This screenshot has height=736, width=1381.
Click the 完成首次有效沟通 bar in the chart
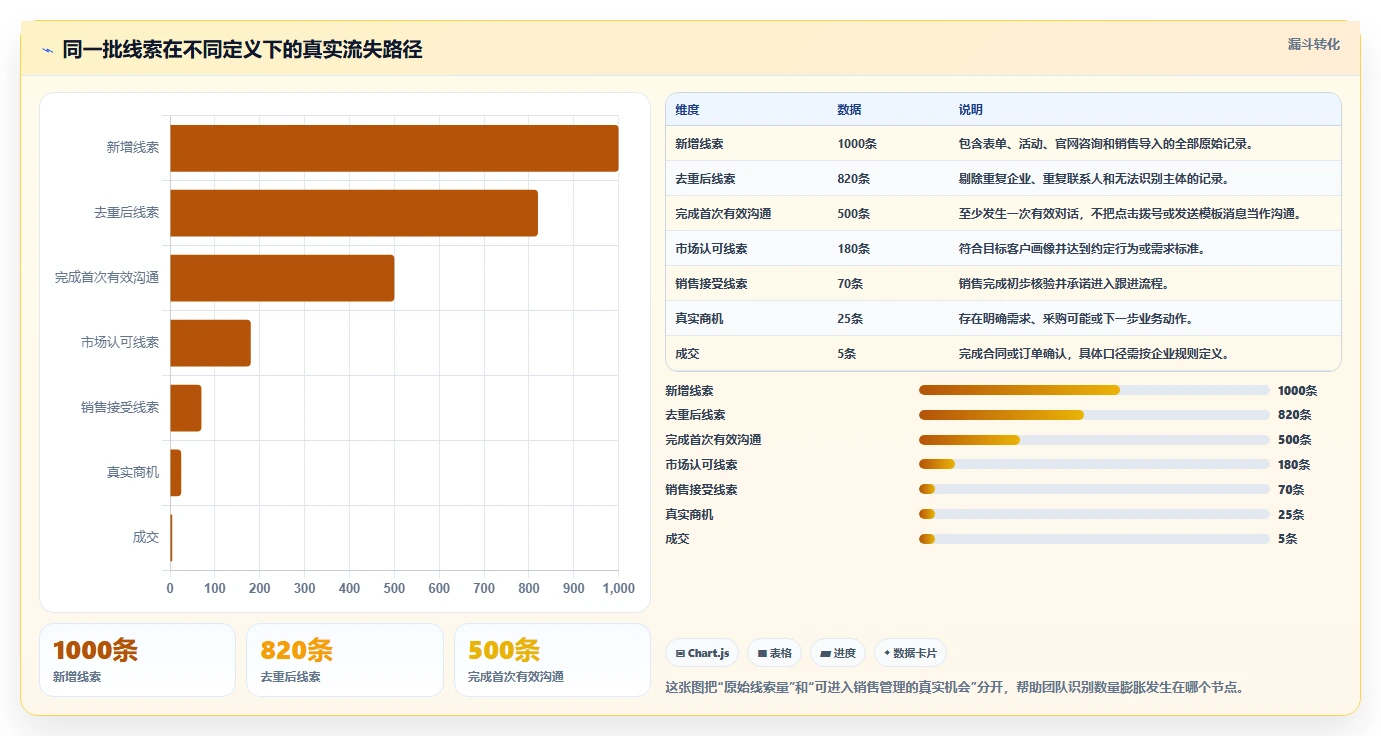[x=282, y=278]
